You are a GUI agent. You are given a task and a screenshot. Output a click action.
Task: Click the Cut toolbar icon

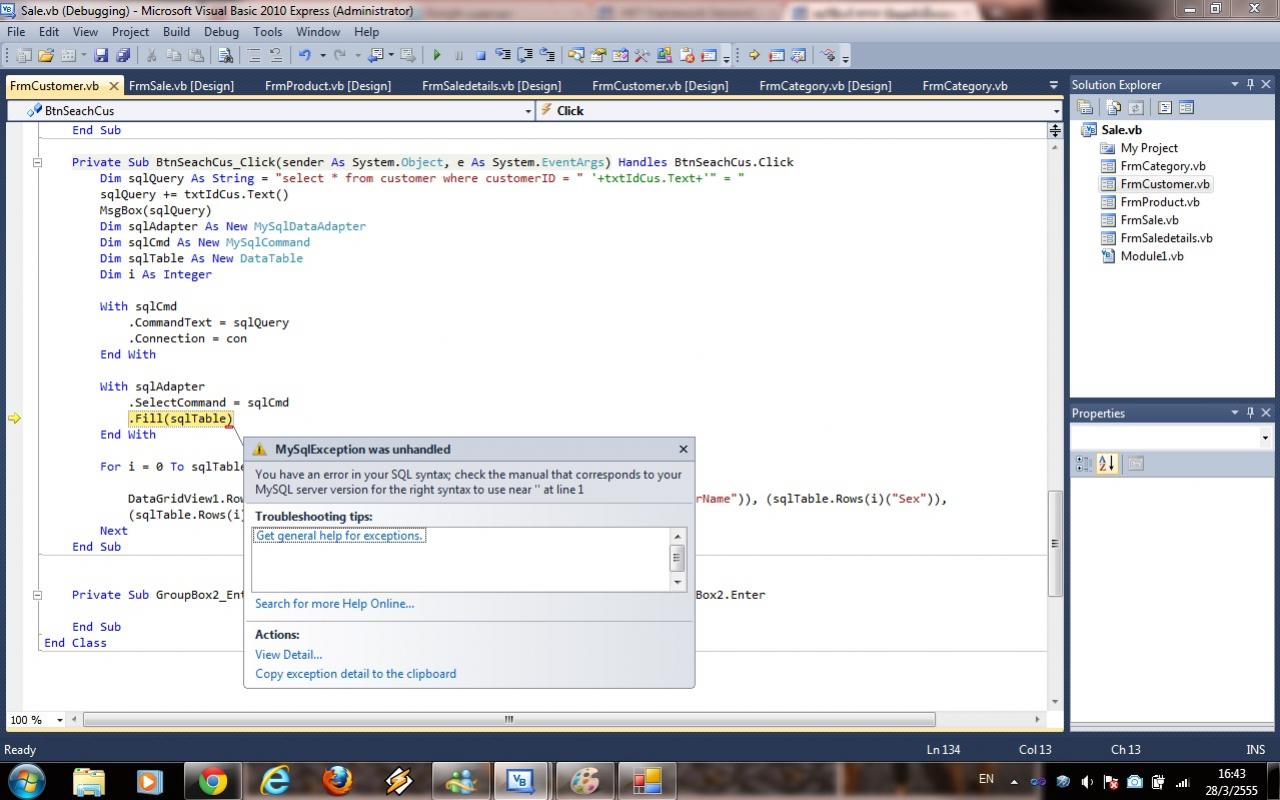151,55
